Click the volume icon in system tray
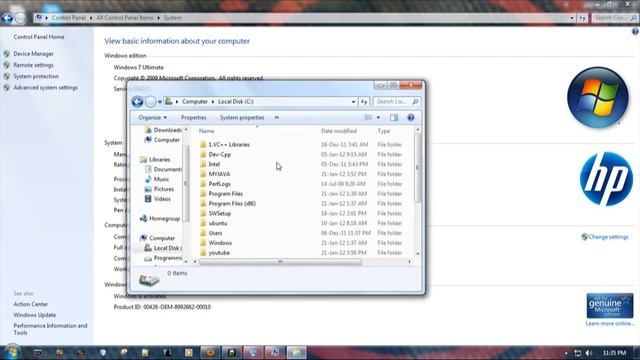Screen dimensions: 640x360 589,353
